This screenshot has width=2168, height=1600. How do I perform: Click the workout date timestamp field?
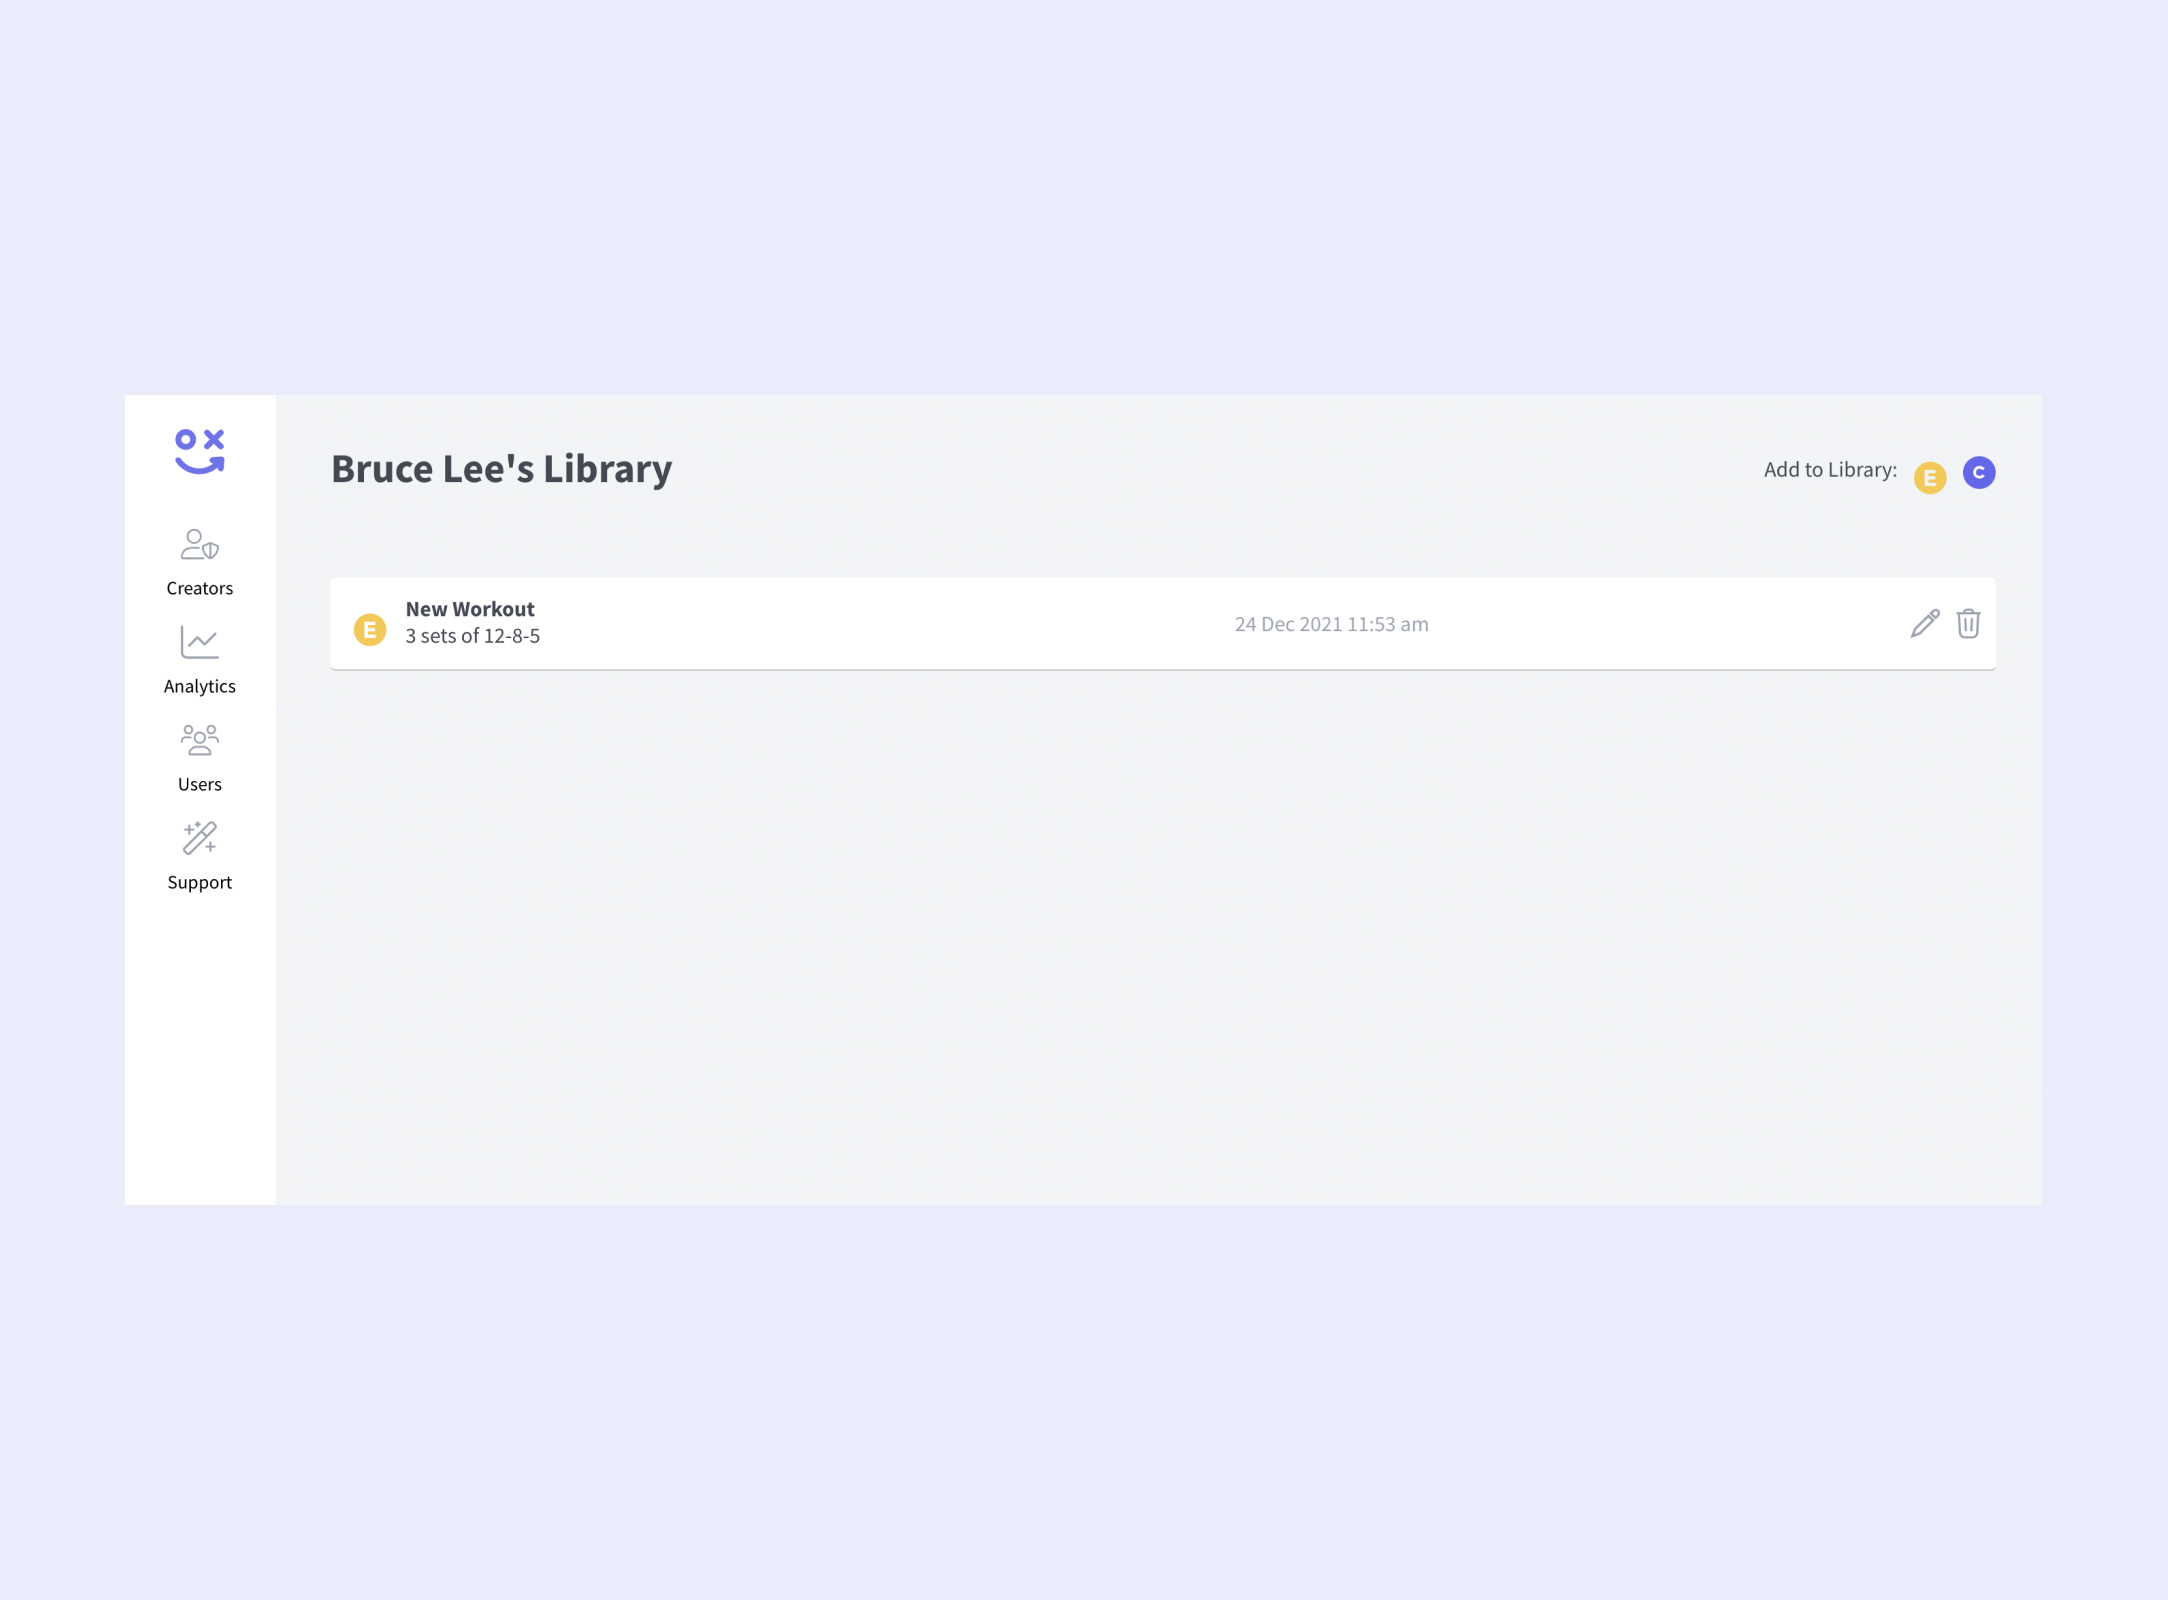point(1330,623)
